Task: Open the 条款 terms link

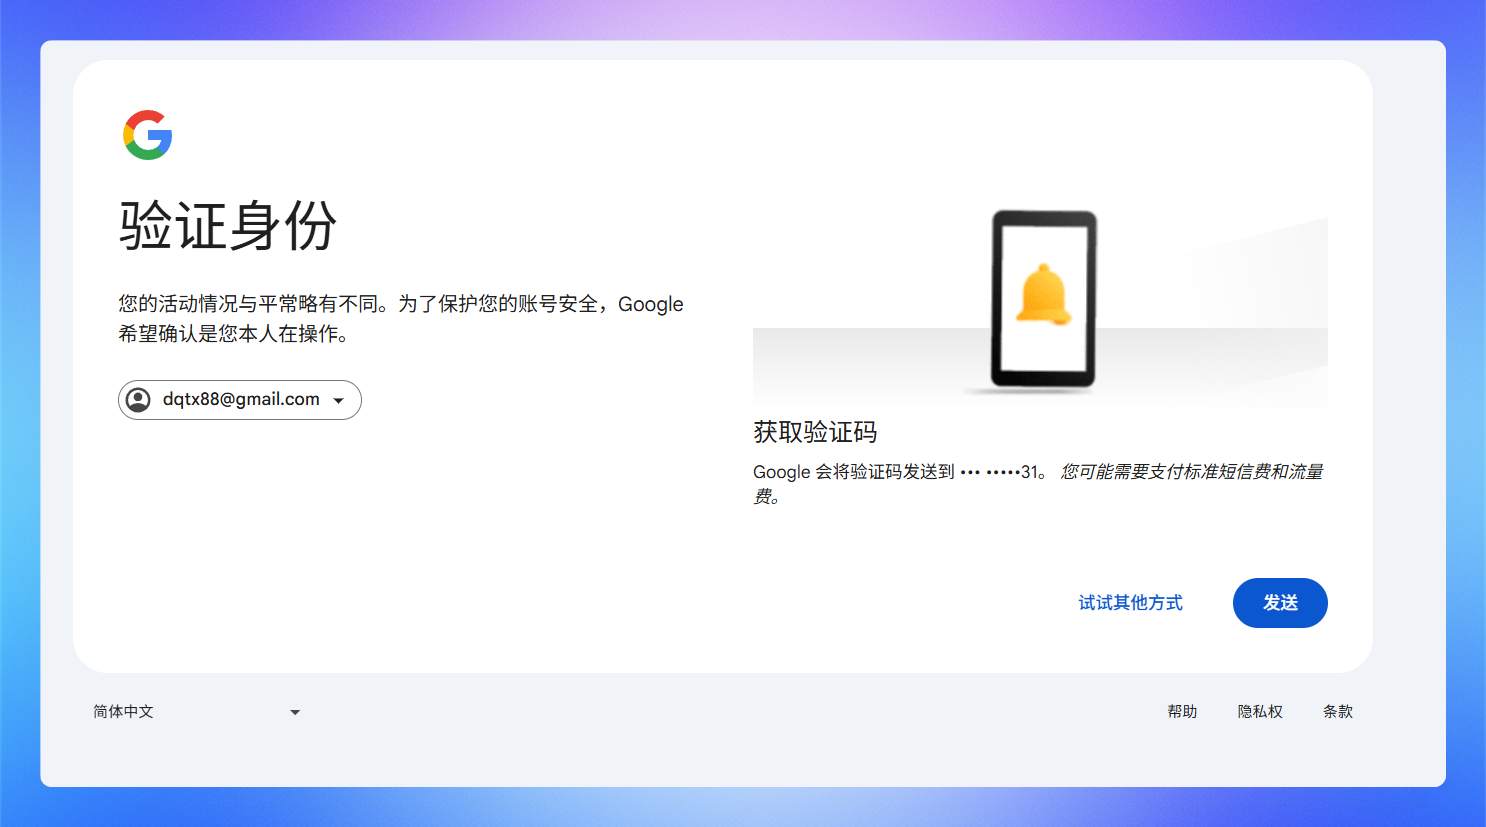Action: click(x=1338, y=712)
